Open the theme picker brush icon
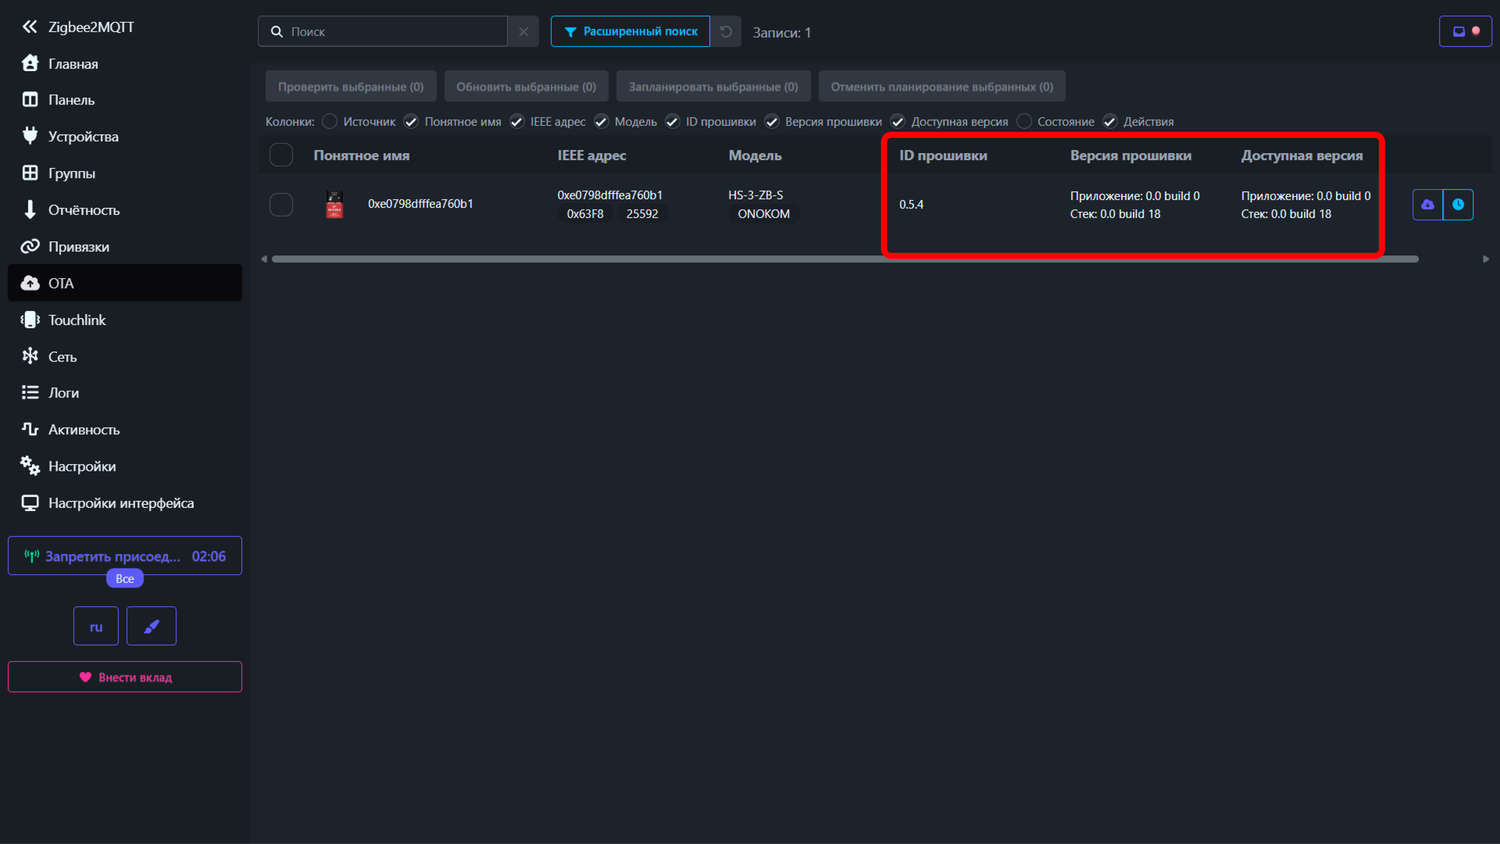 (151, 626)
